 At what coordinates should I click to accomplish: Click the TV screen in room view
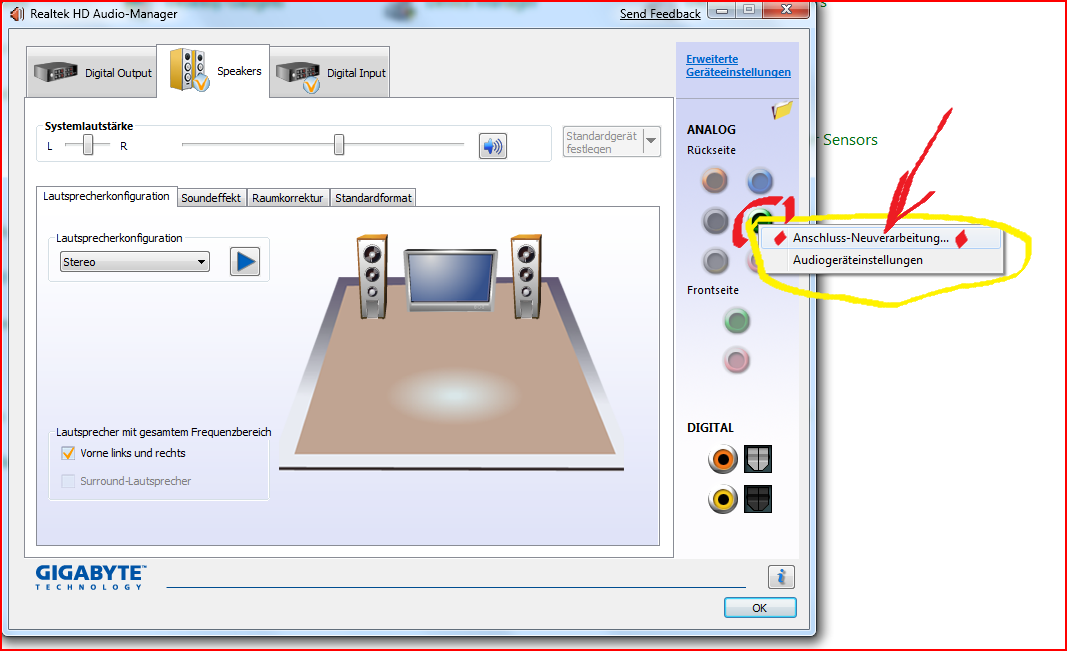[450, 280]
